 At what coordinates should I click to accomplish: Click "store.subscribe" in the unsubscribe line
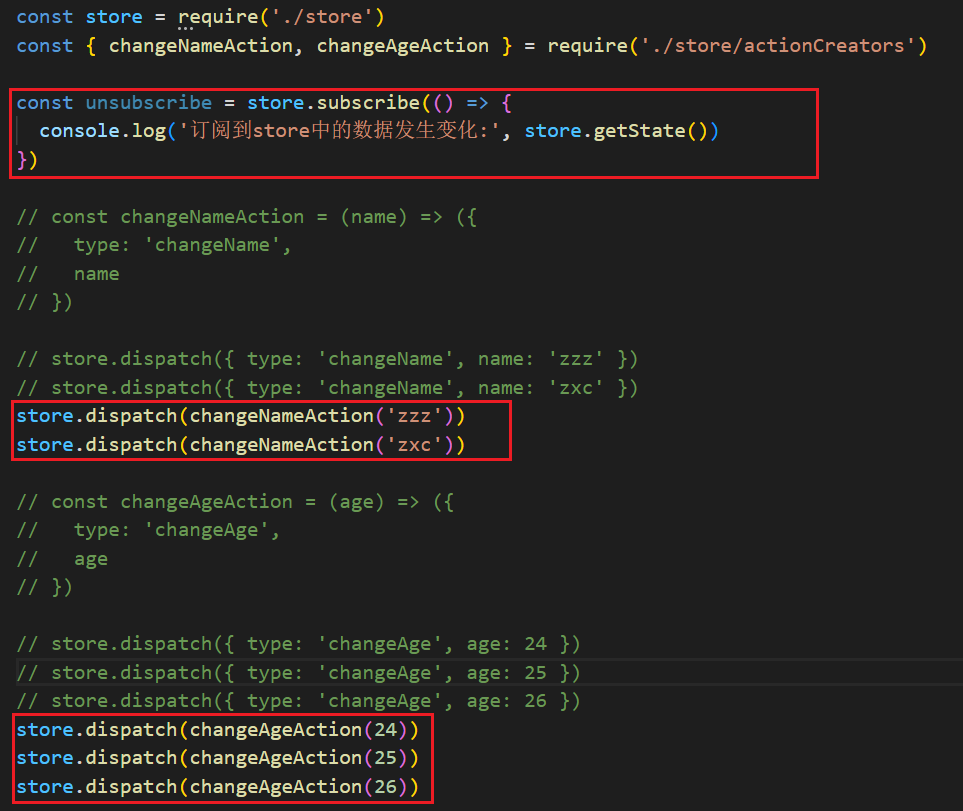(333, 103)
